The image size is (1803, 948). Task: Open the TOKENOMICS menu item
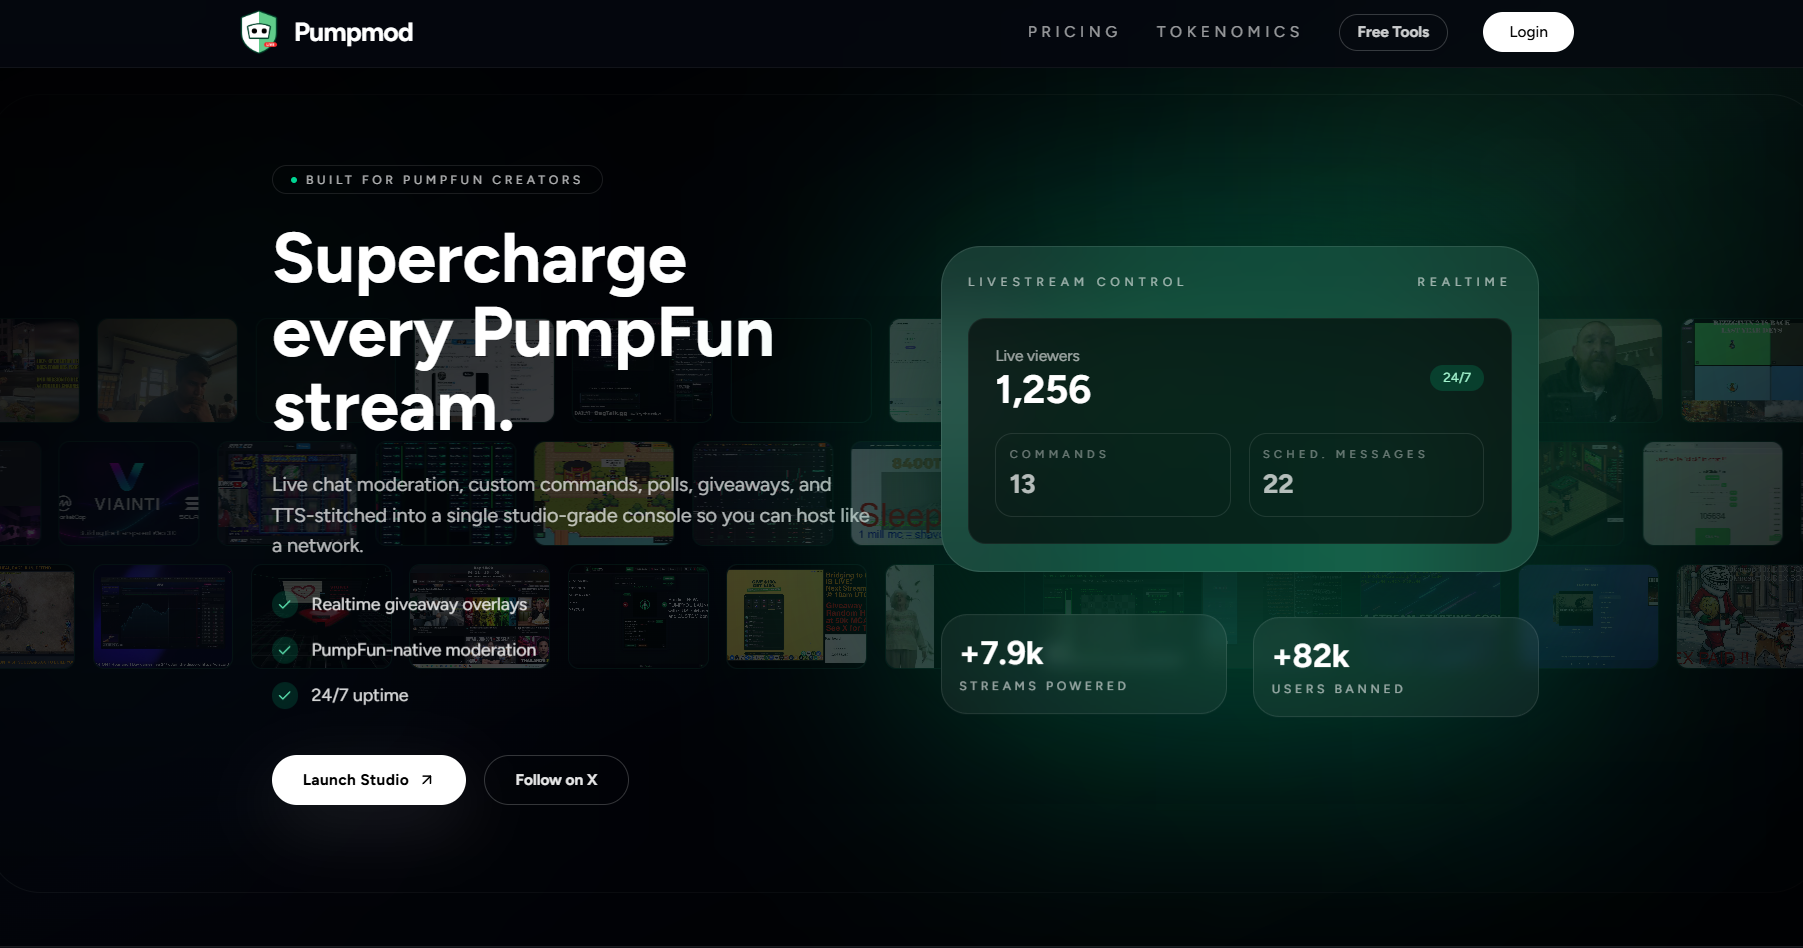click(x=1228, y=31)
